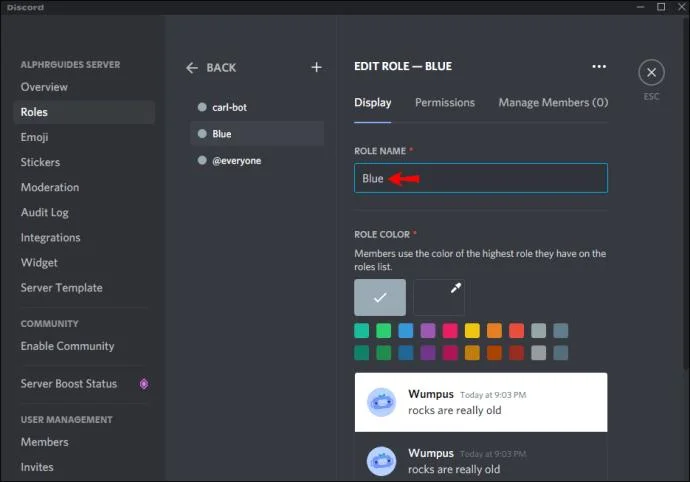Viewport: 690px width, 482px height.
Task: Choose the slate blue-gray swatch, top row
Action: click(x=561, y=331)
